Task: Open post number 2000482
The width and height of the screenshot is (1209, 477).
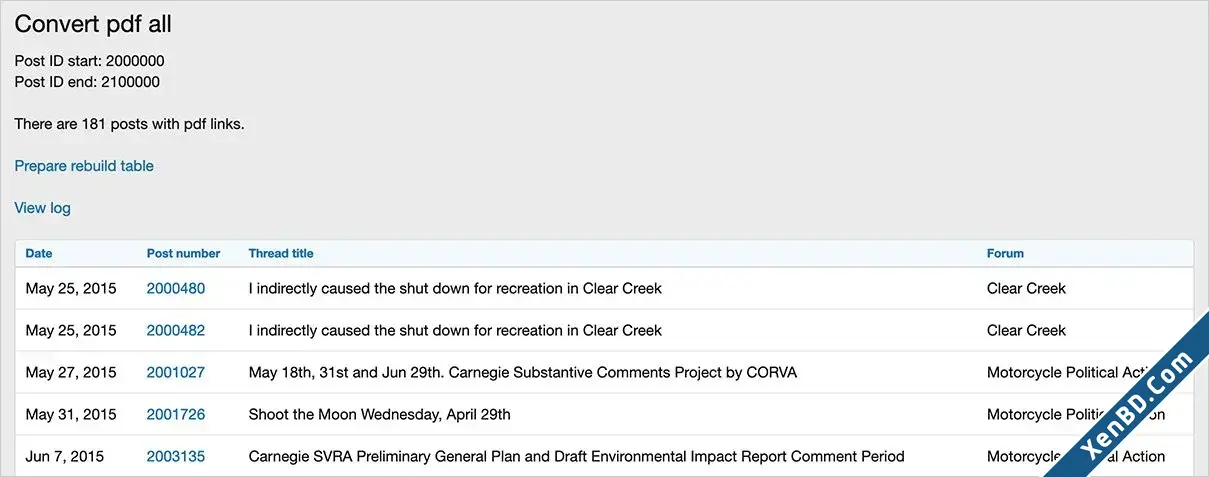Action: click(176, 330)
